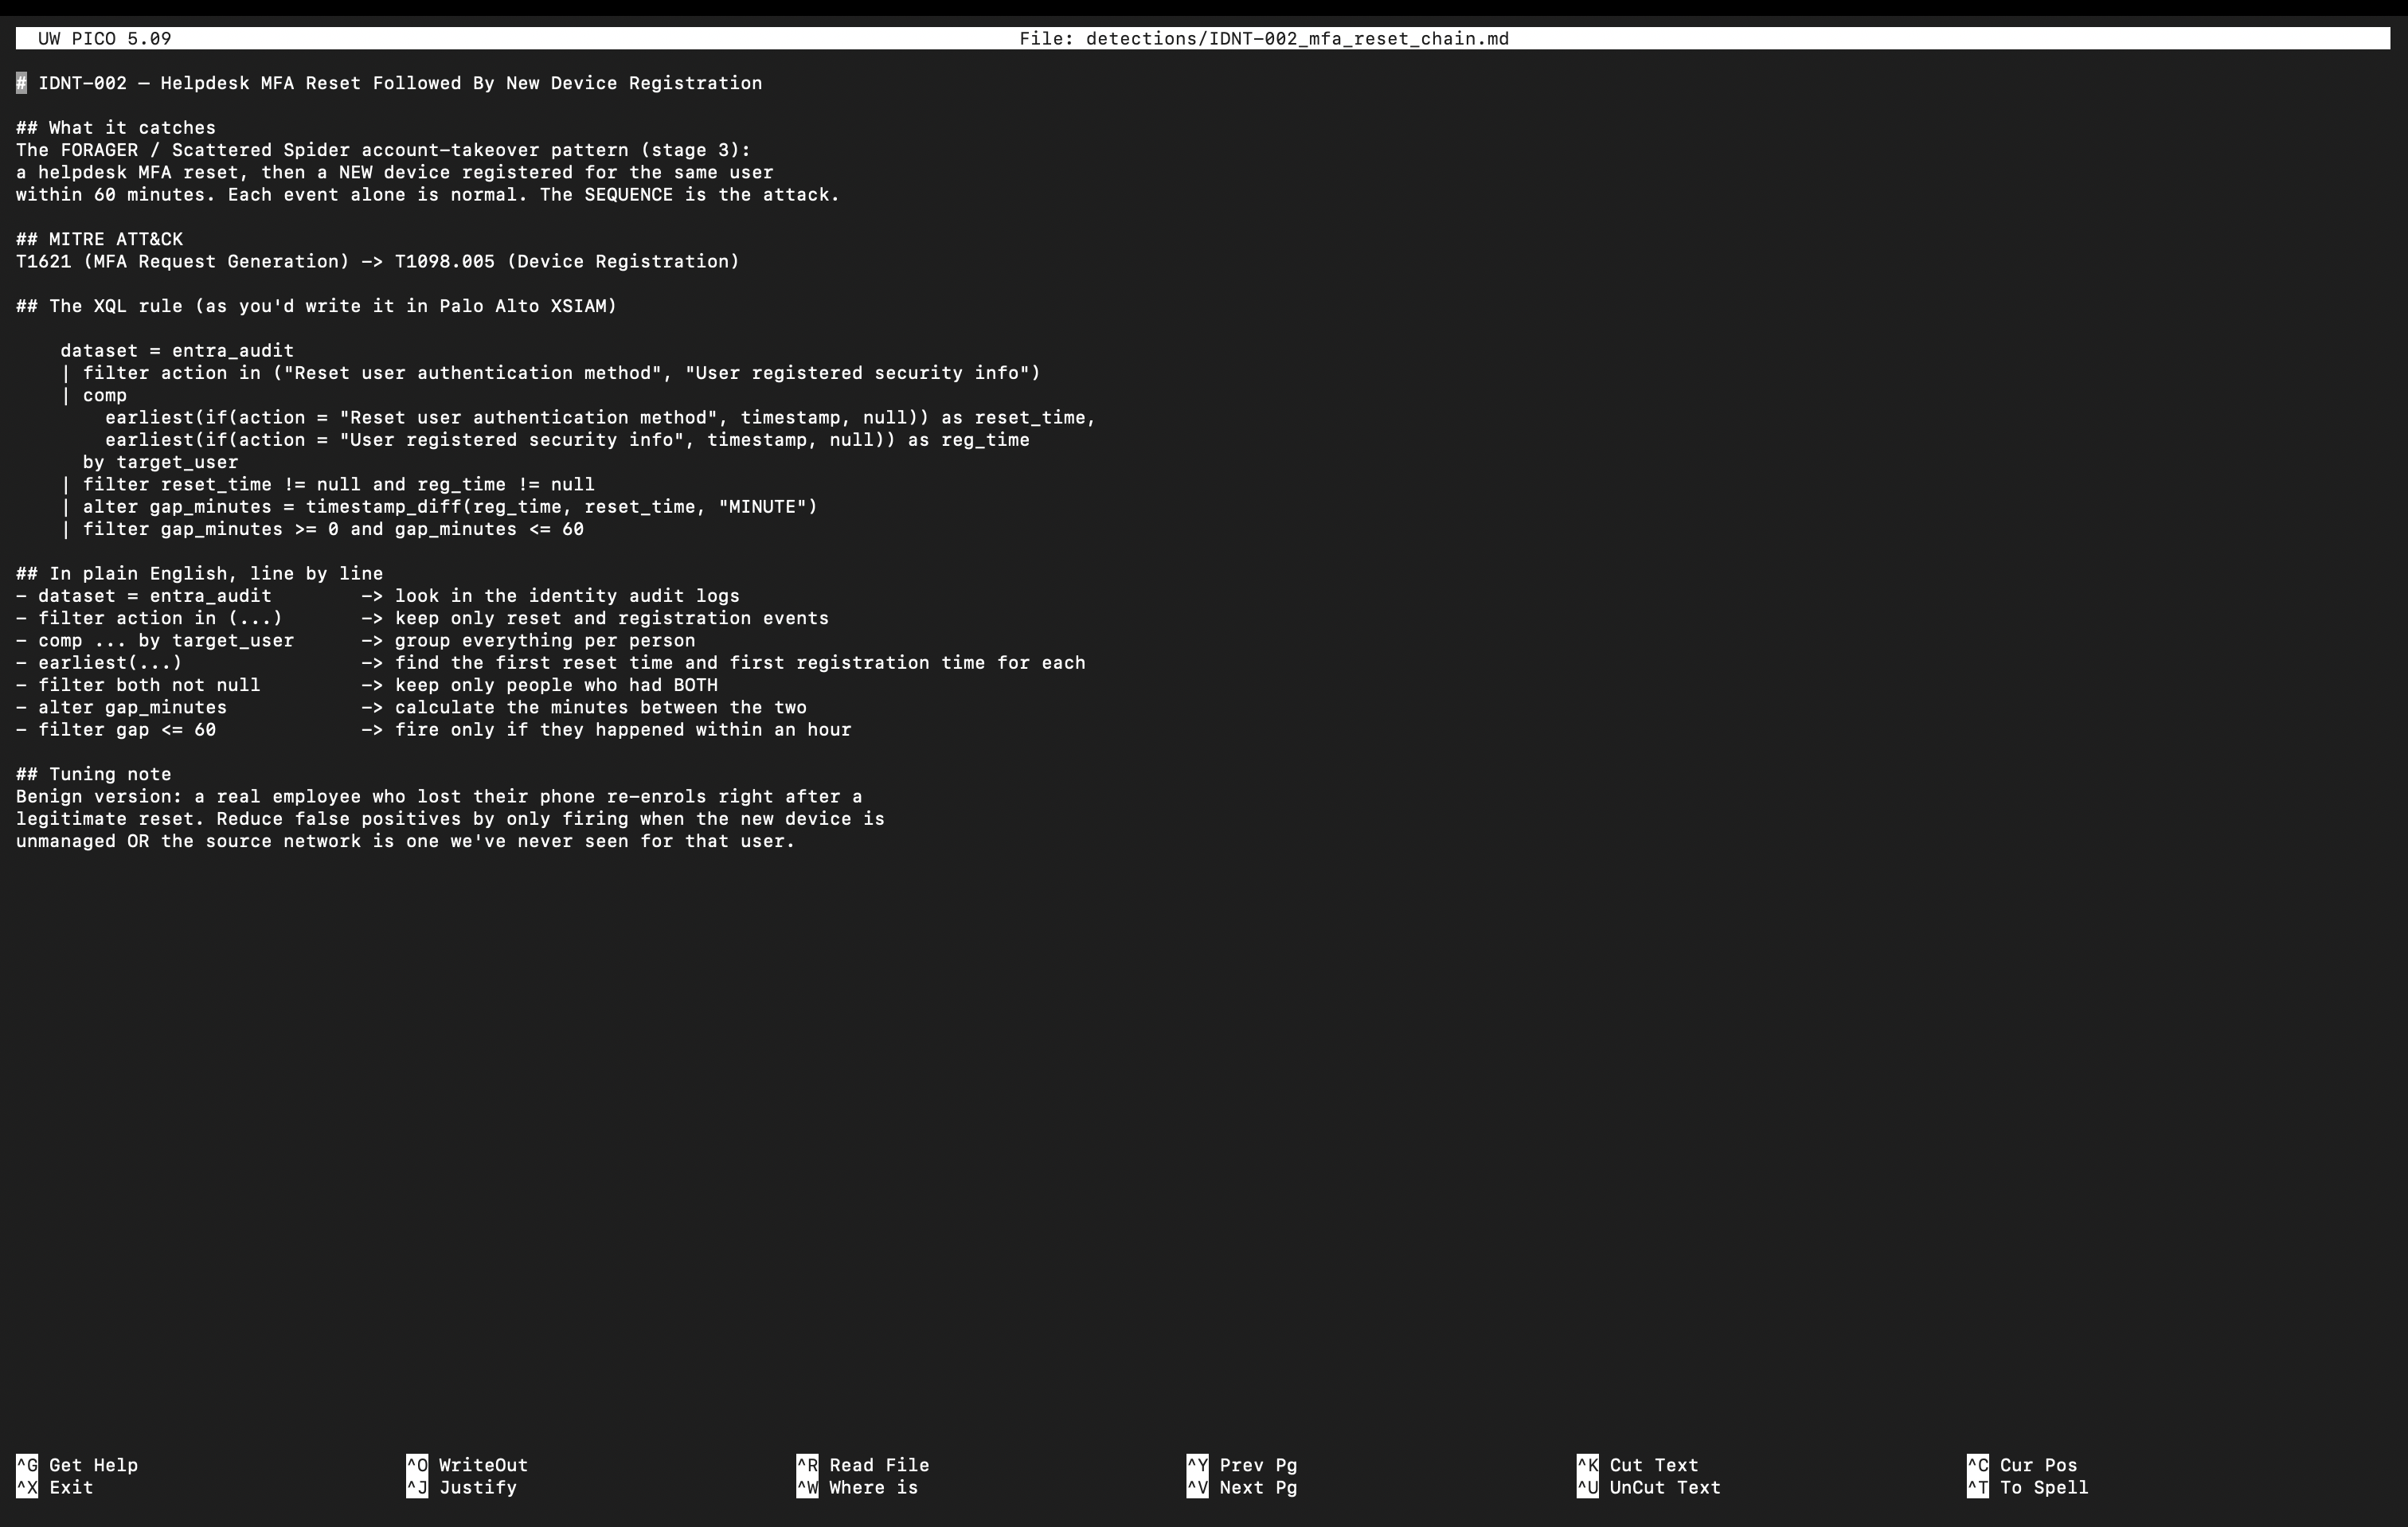Click the UW PICO 5.09 title text
The image size is (2408, 1527).
[105, 39]
